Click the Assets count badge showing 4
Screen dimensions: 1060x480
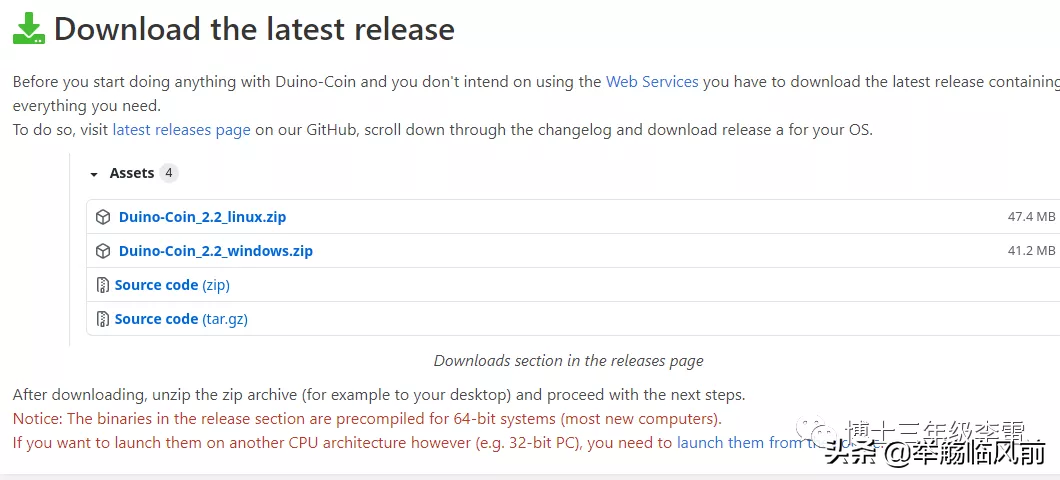tap(168, 173)
